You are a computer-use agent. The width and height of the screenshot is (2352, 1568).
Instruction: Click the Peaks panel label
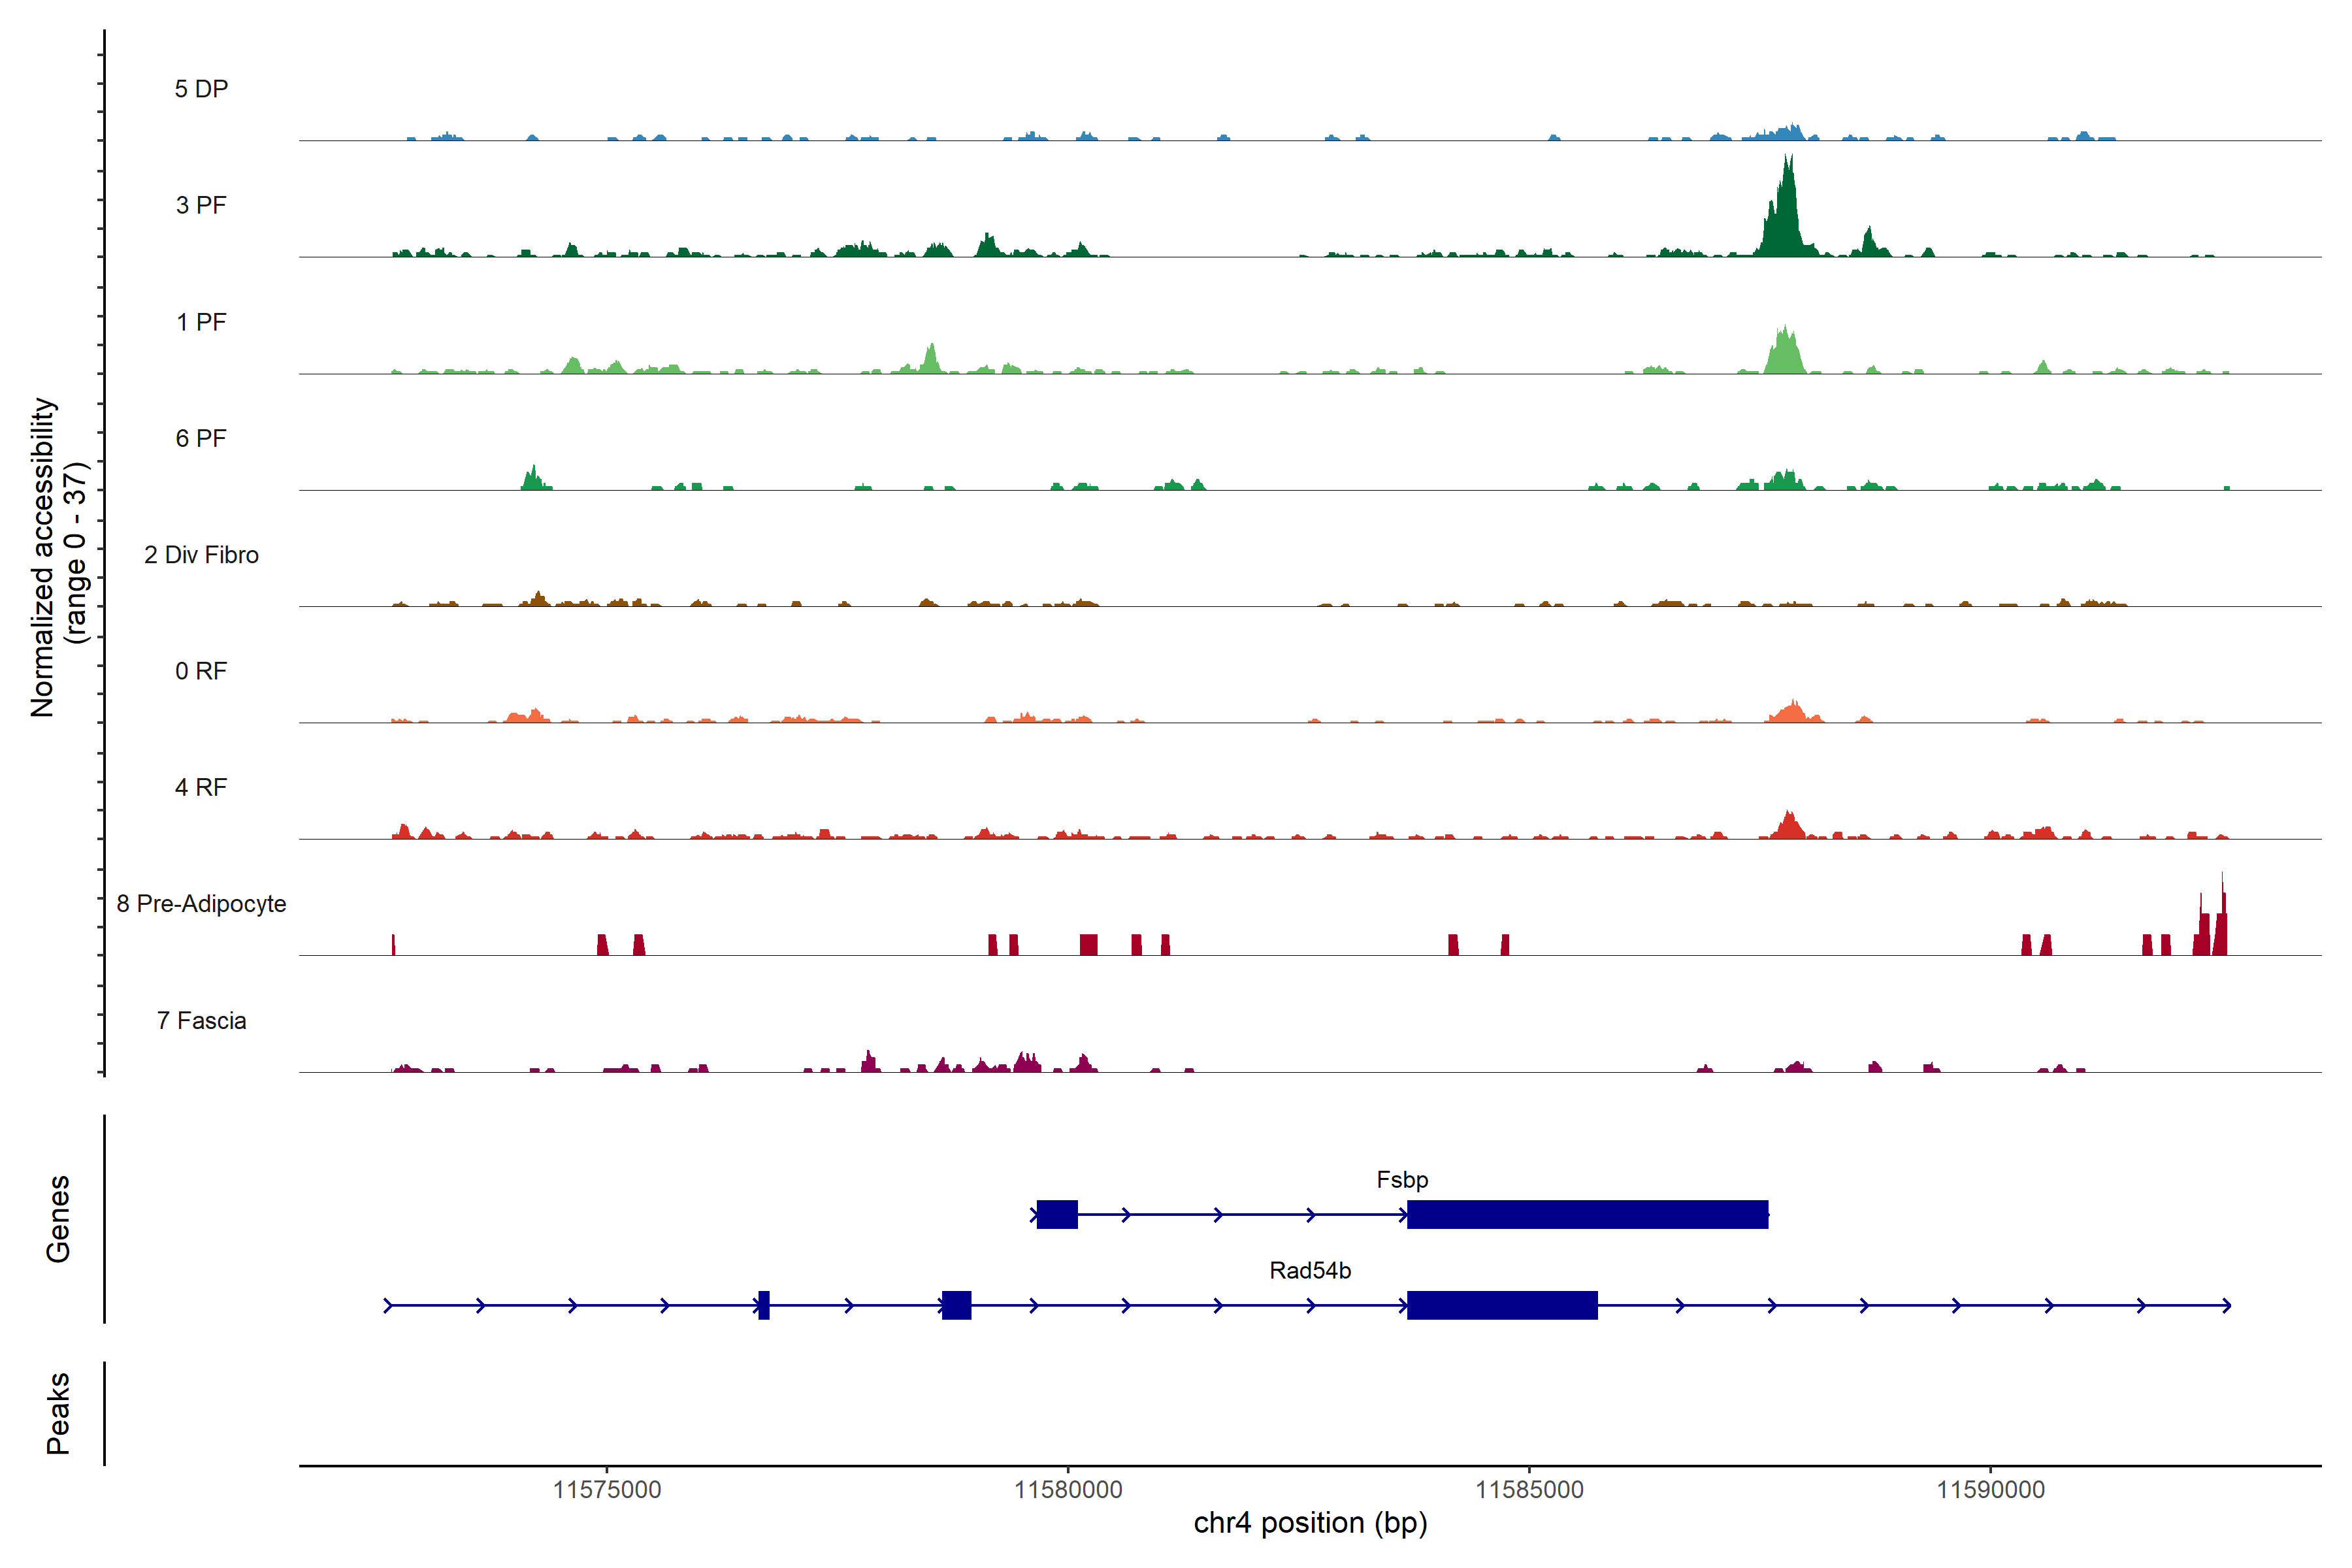[58, 1413]
